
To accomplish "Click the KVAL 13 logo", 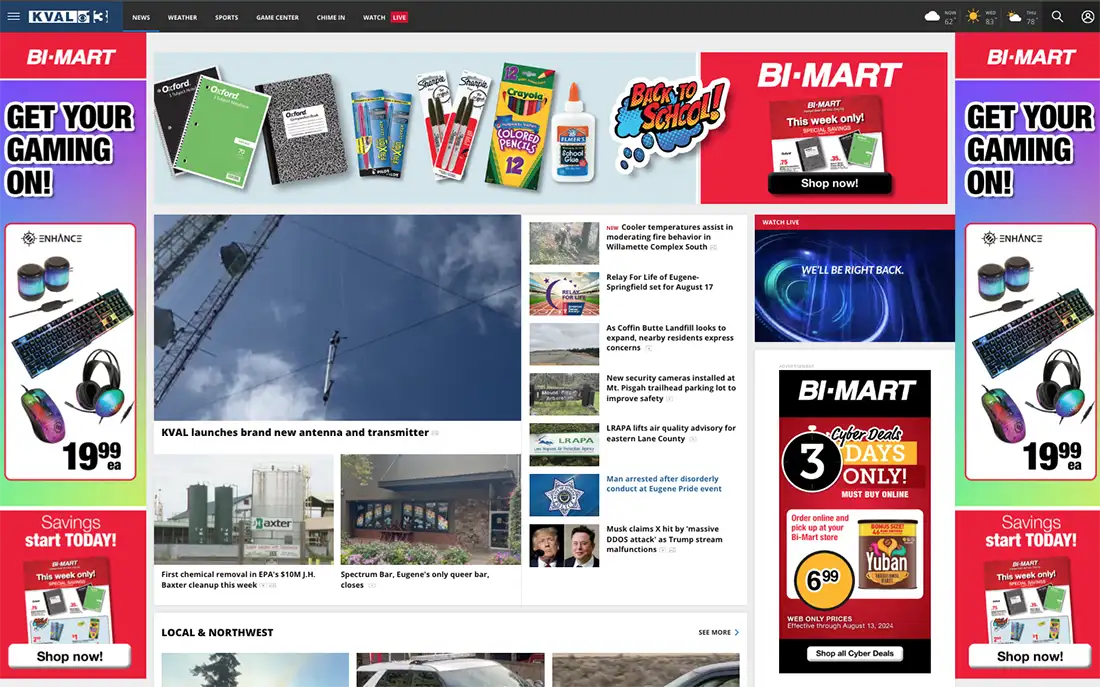I will point(69,17).
